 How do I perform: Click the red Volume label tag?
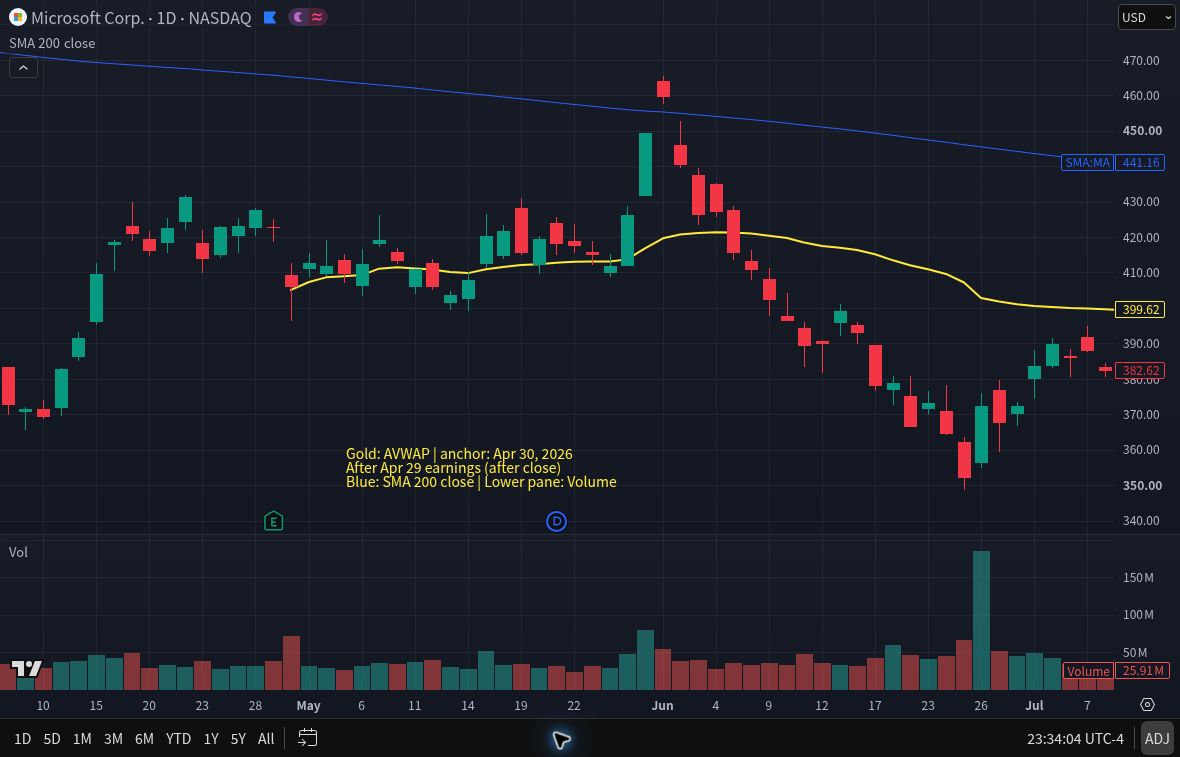[x=1087, y=670]
